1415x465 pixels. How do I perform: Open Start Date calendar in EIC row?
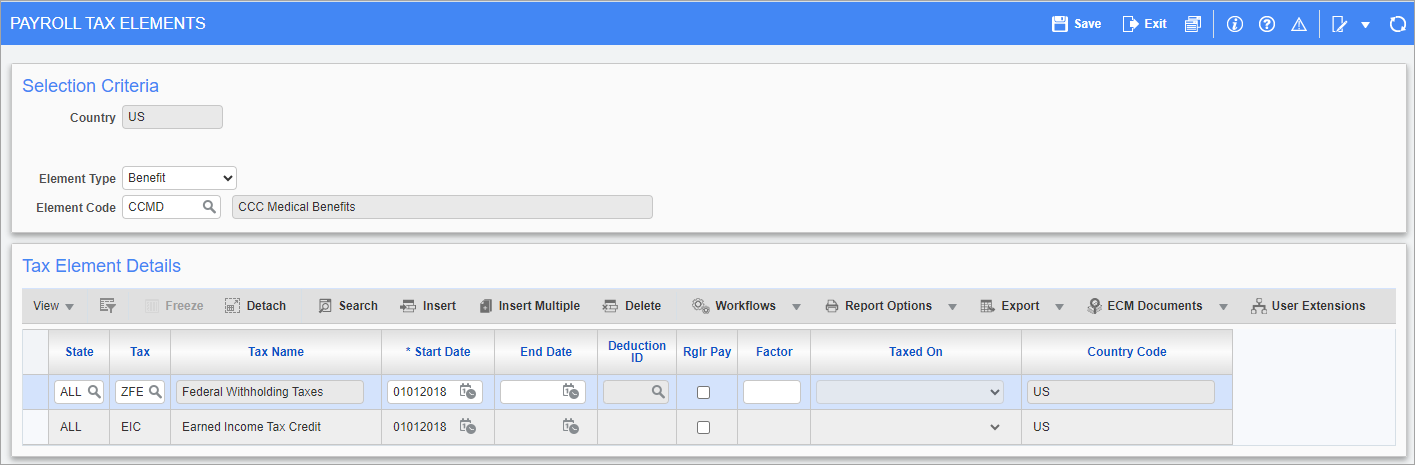[x=468, y=427]
